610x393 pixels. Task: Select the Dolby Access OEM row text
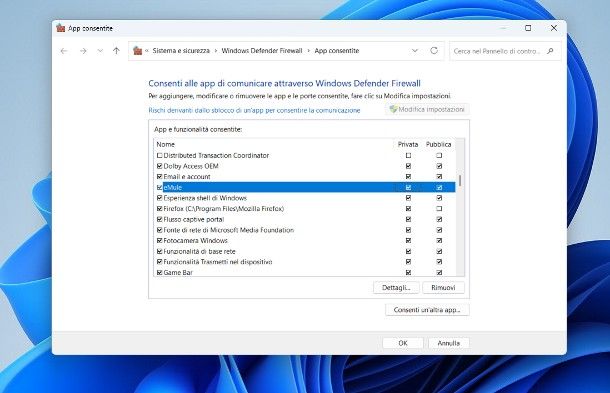[x=191, y=166]
